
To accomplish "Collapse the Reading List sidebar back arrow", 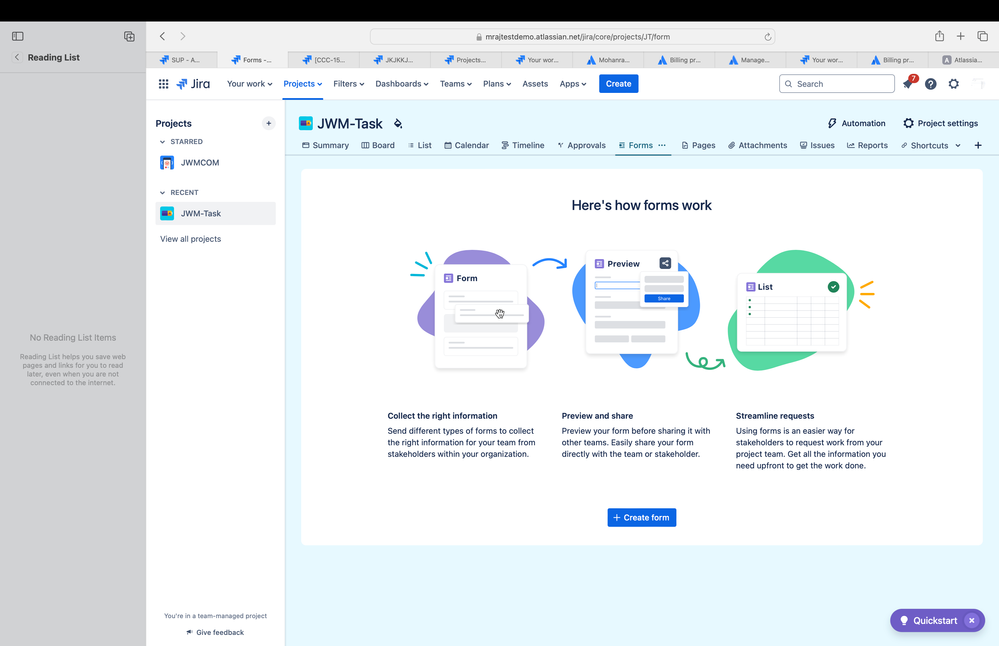I will pos(17,57).
